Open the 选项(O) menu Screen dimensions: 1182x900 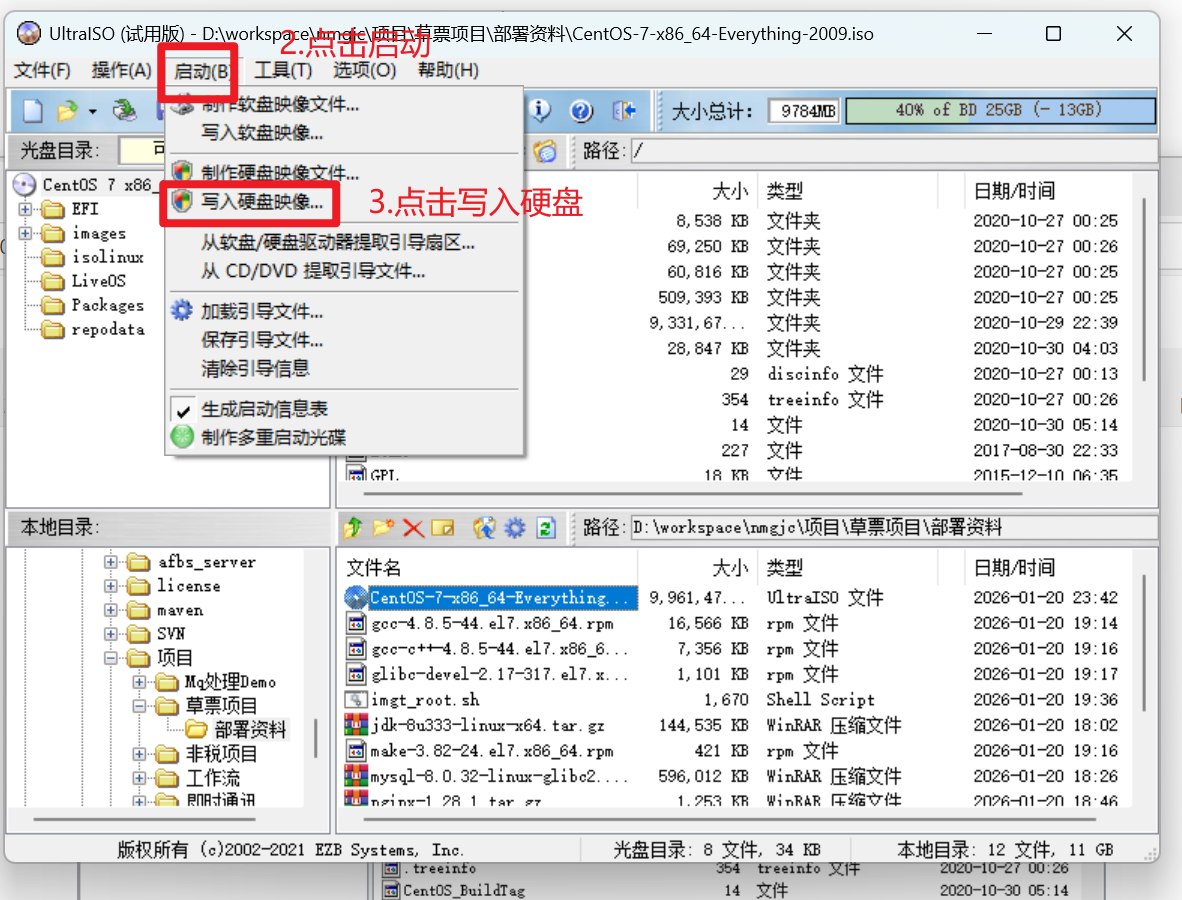point(365,70)
